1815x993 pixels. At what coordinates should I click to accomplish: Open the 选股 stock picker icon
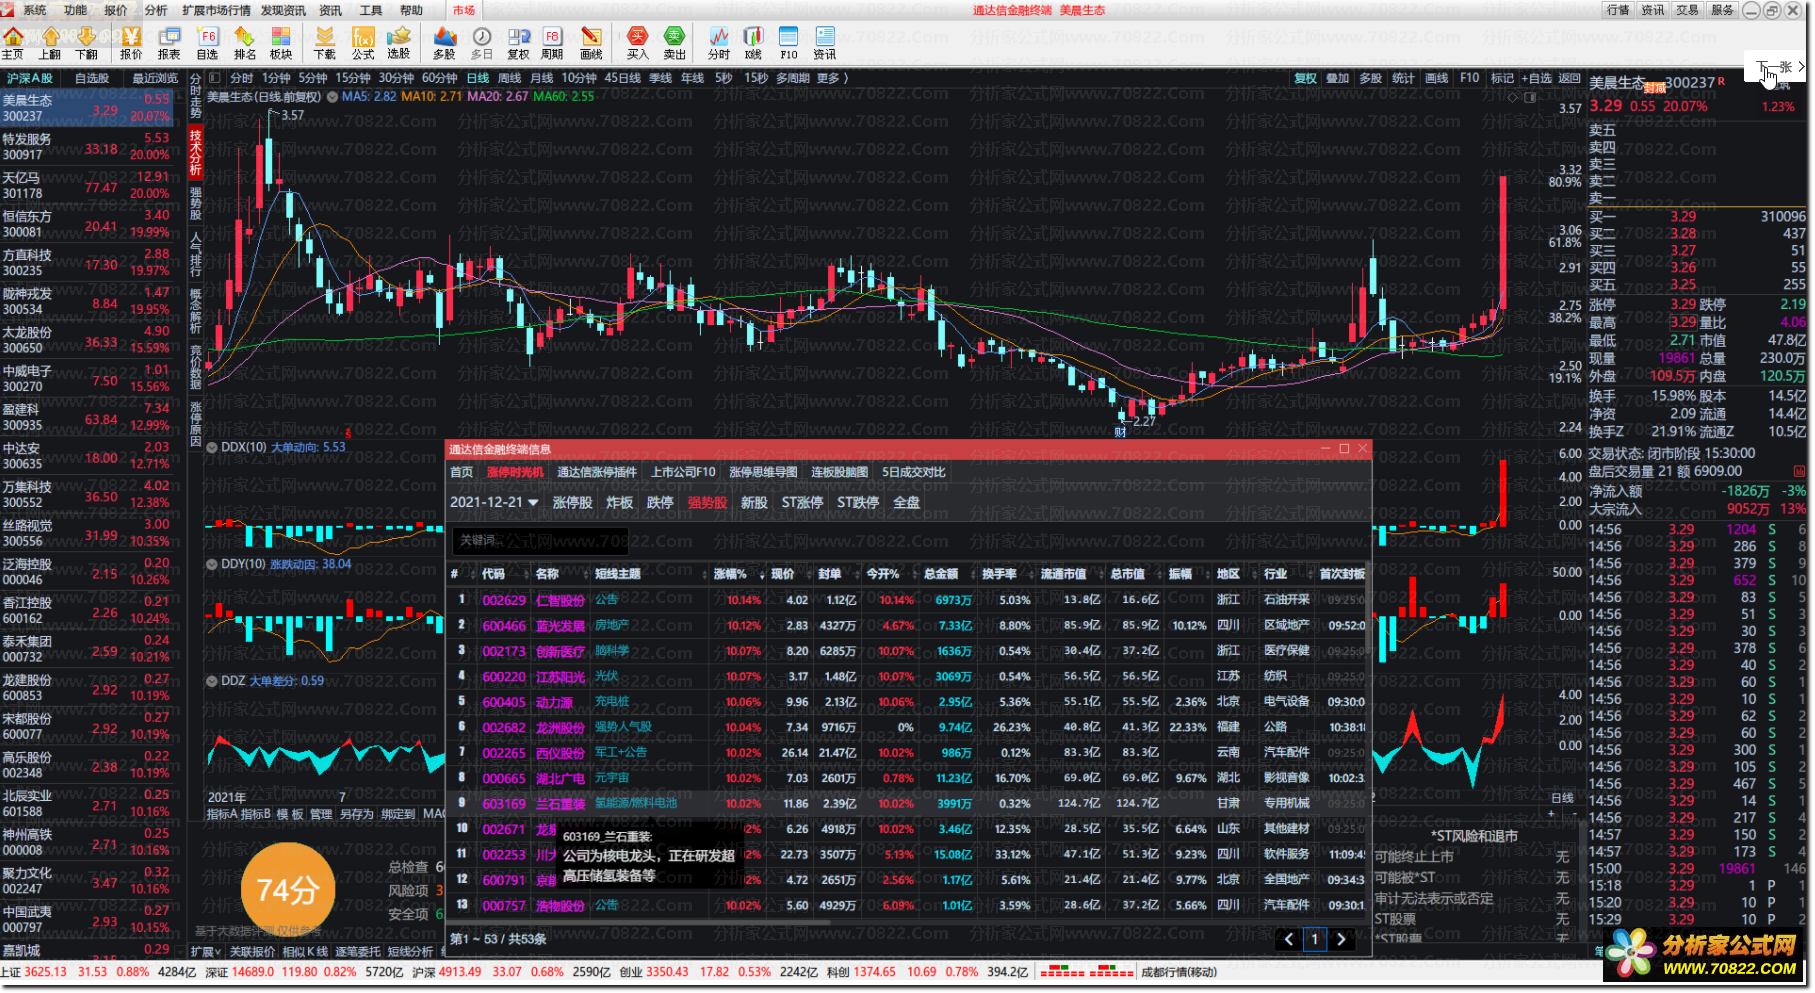click(x=399, y=43)
